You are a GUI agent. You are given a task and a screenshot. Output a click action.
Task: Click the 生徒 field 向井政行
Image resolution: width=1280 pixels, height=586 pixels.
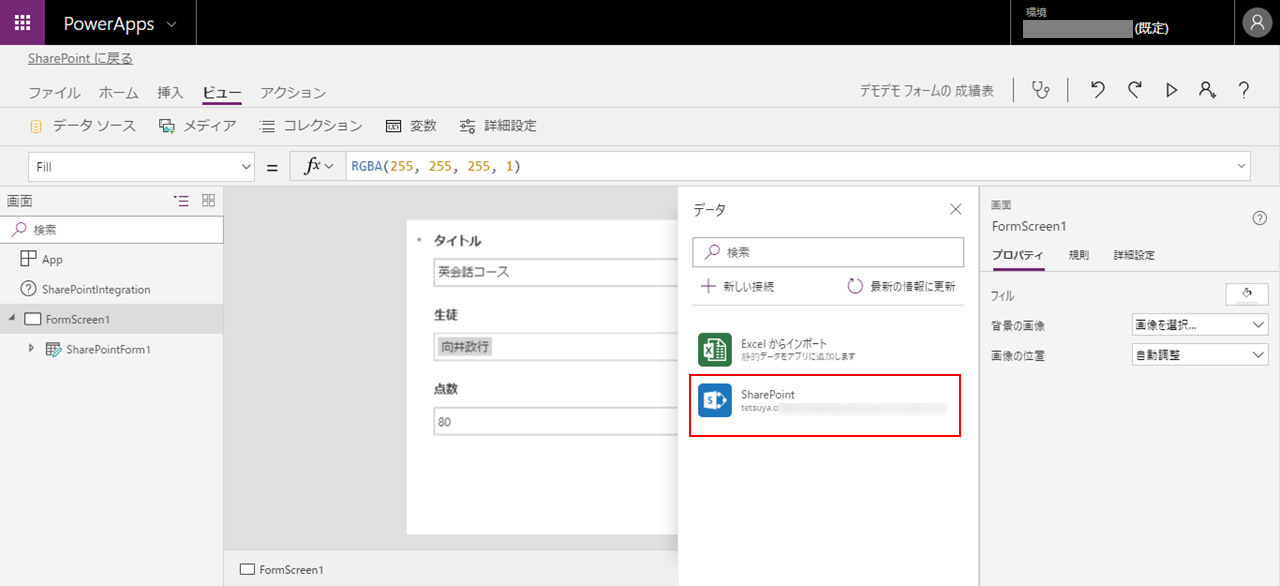point(556,346)
